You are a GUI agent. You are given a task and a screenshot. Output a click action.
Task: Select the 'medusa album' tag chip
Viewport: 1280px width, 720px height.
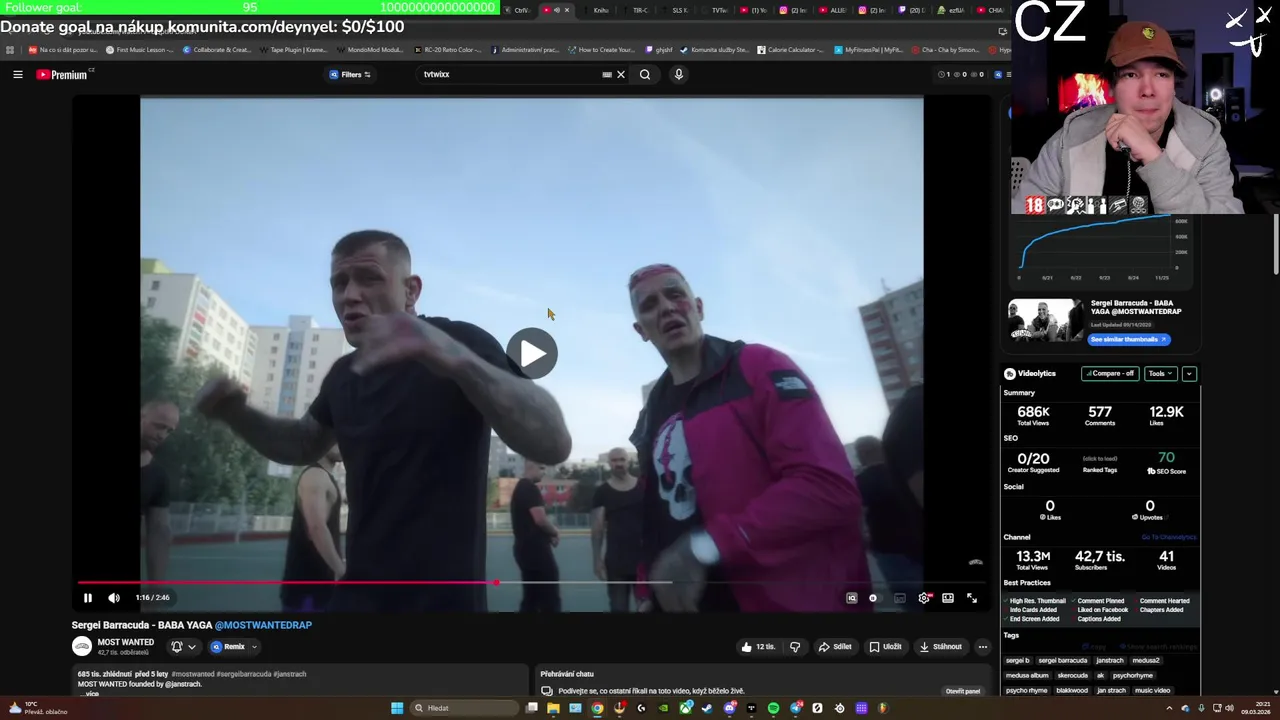(x=1027, y=675)
